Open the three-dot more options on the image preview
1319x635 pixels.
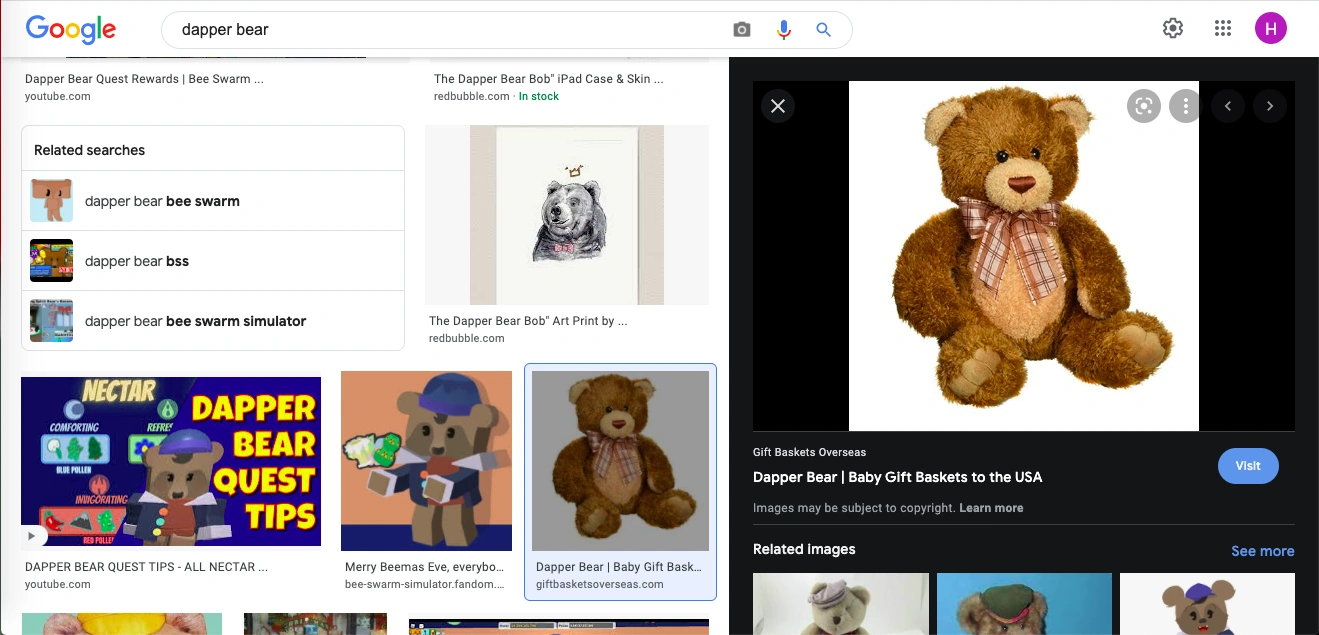[x=1185, y=106]
